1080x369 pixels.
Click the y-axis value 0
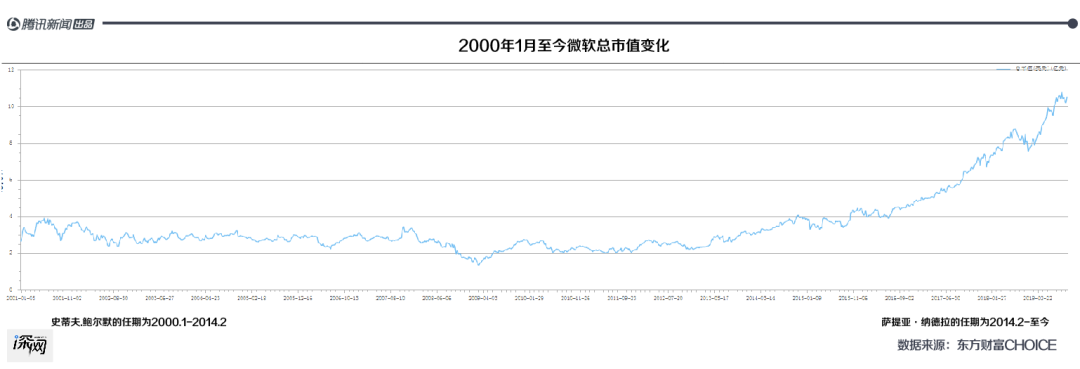10,290
